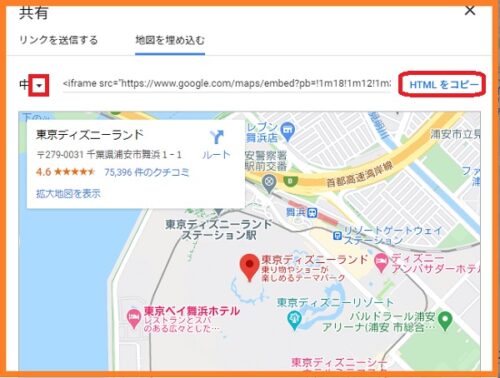Click the red Tokyo Disneyland map pin
Image resolution: width=500 pixels, height=378 pixels.
click(249, 267)
